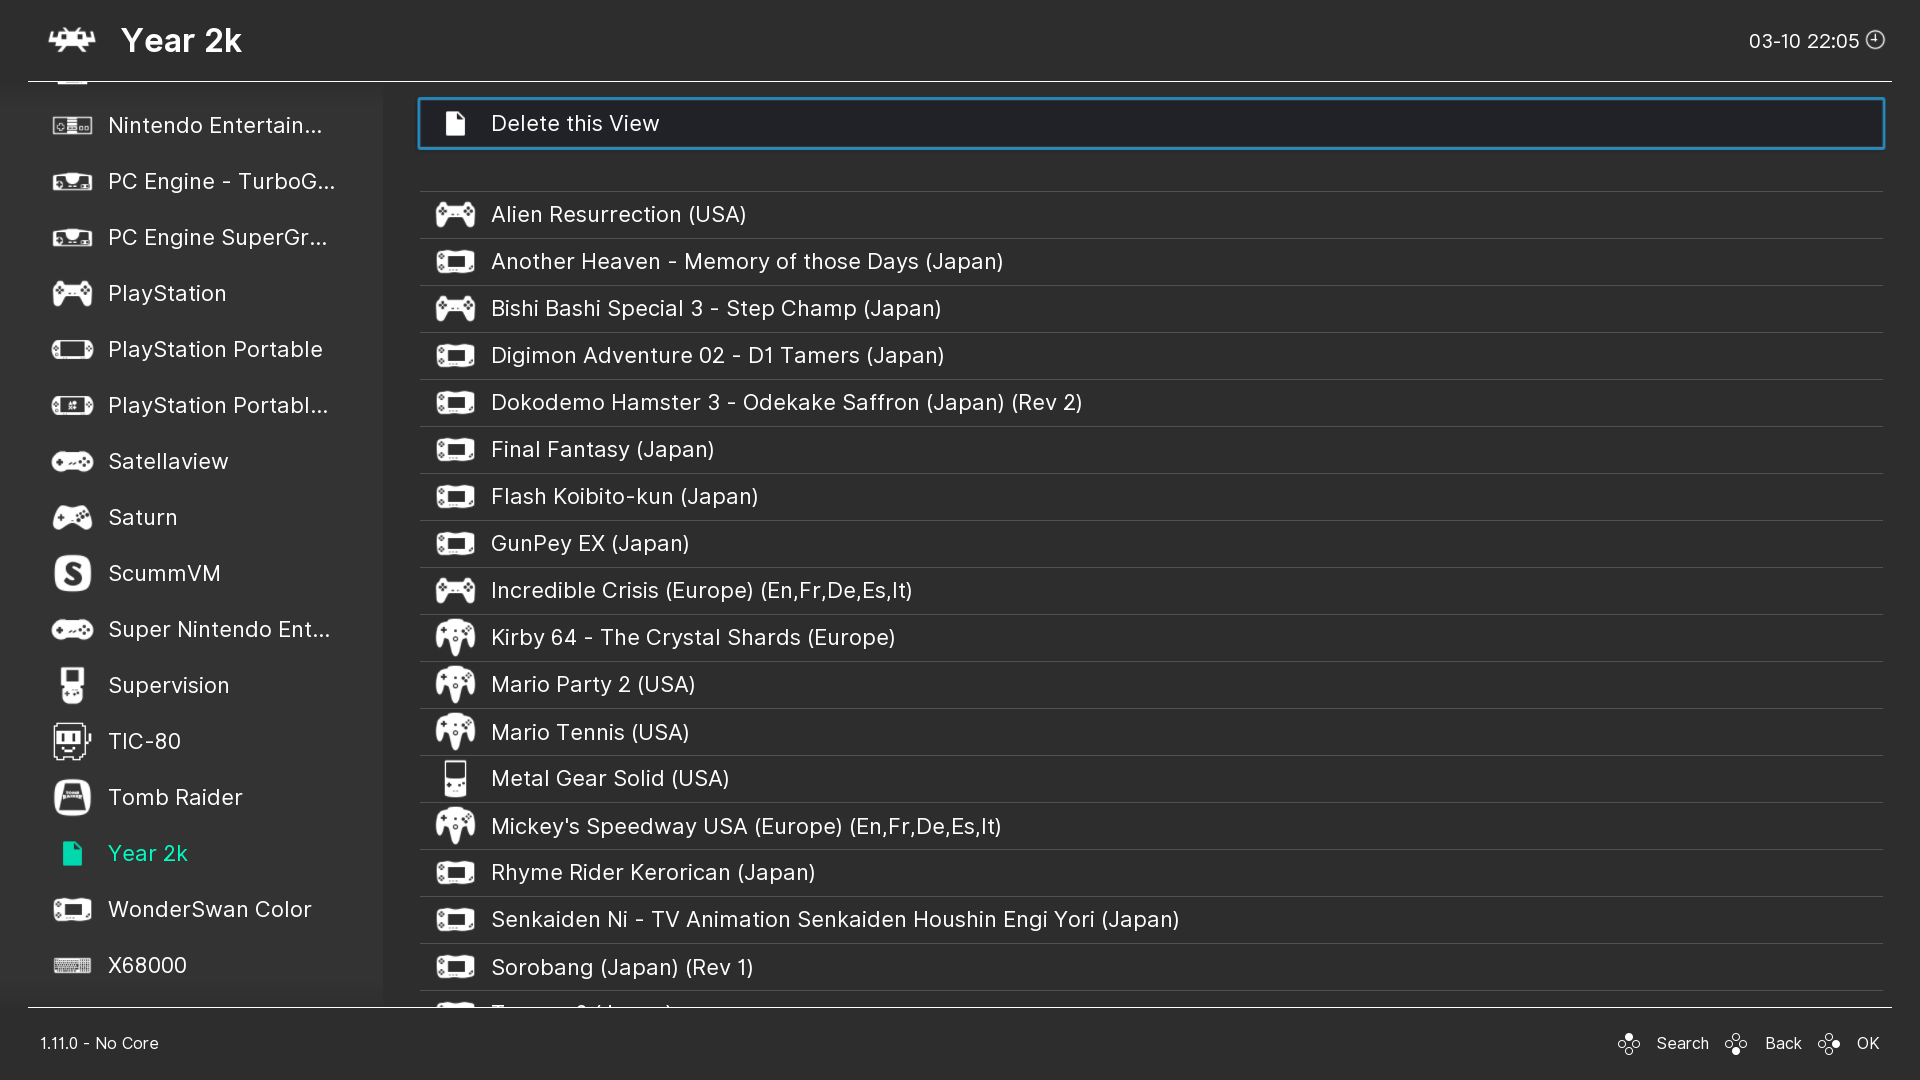Click the Supervision handheld icon
The height and width of the screenshot is (1080, 1920).
click(x=72, y=686)
